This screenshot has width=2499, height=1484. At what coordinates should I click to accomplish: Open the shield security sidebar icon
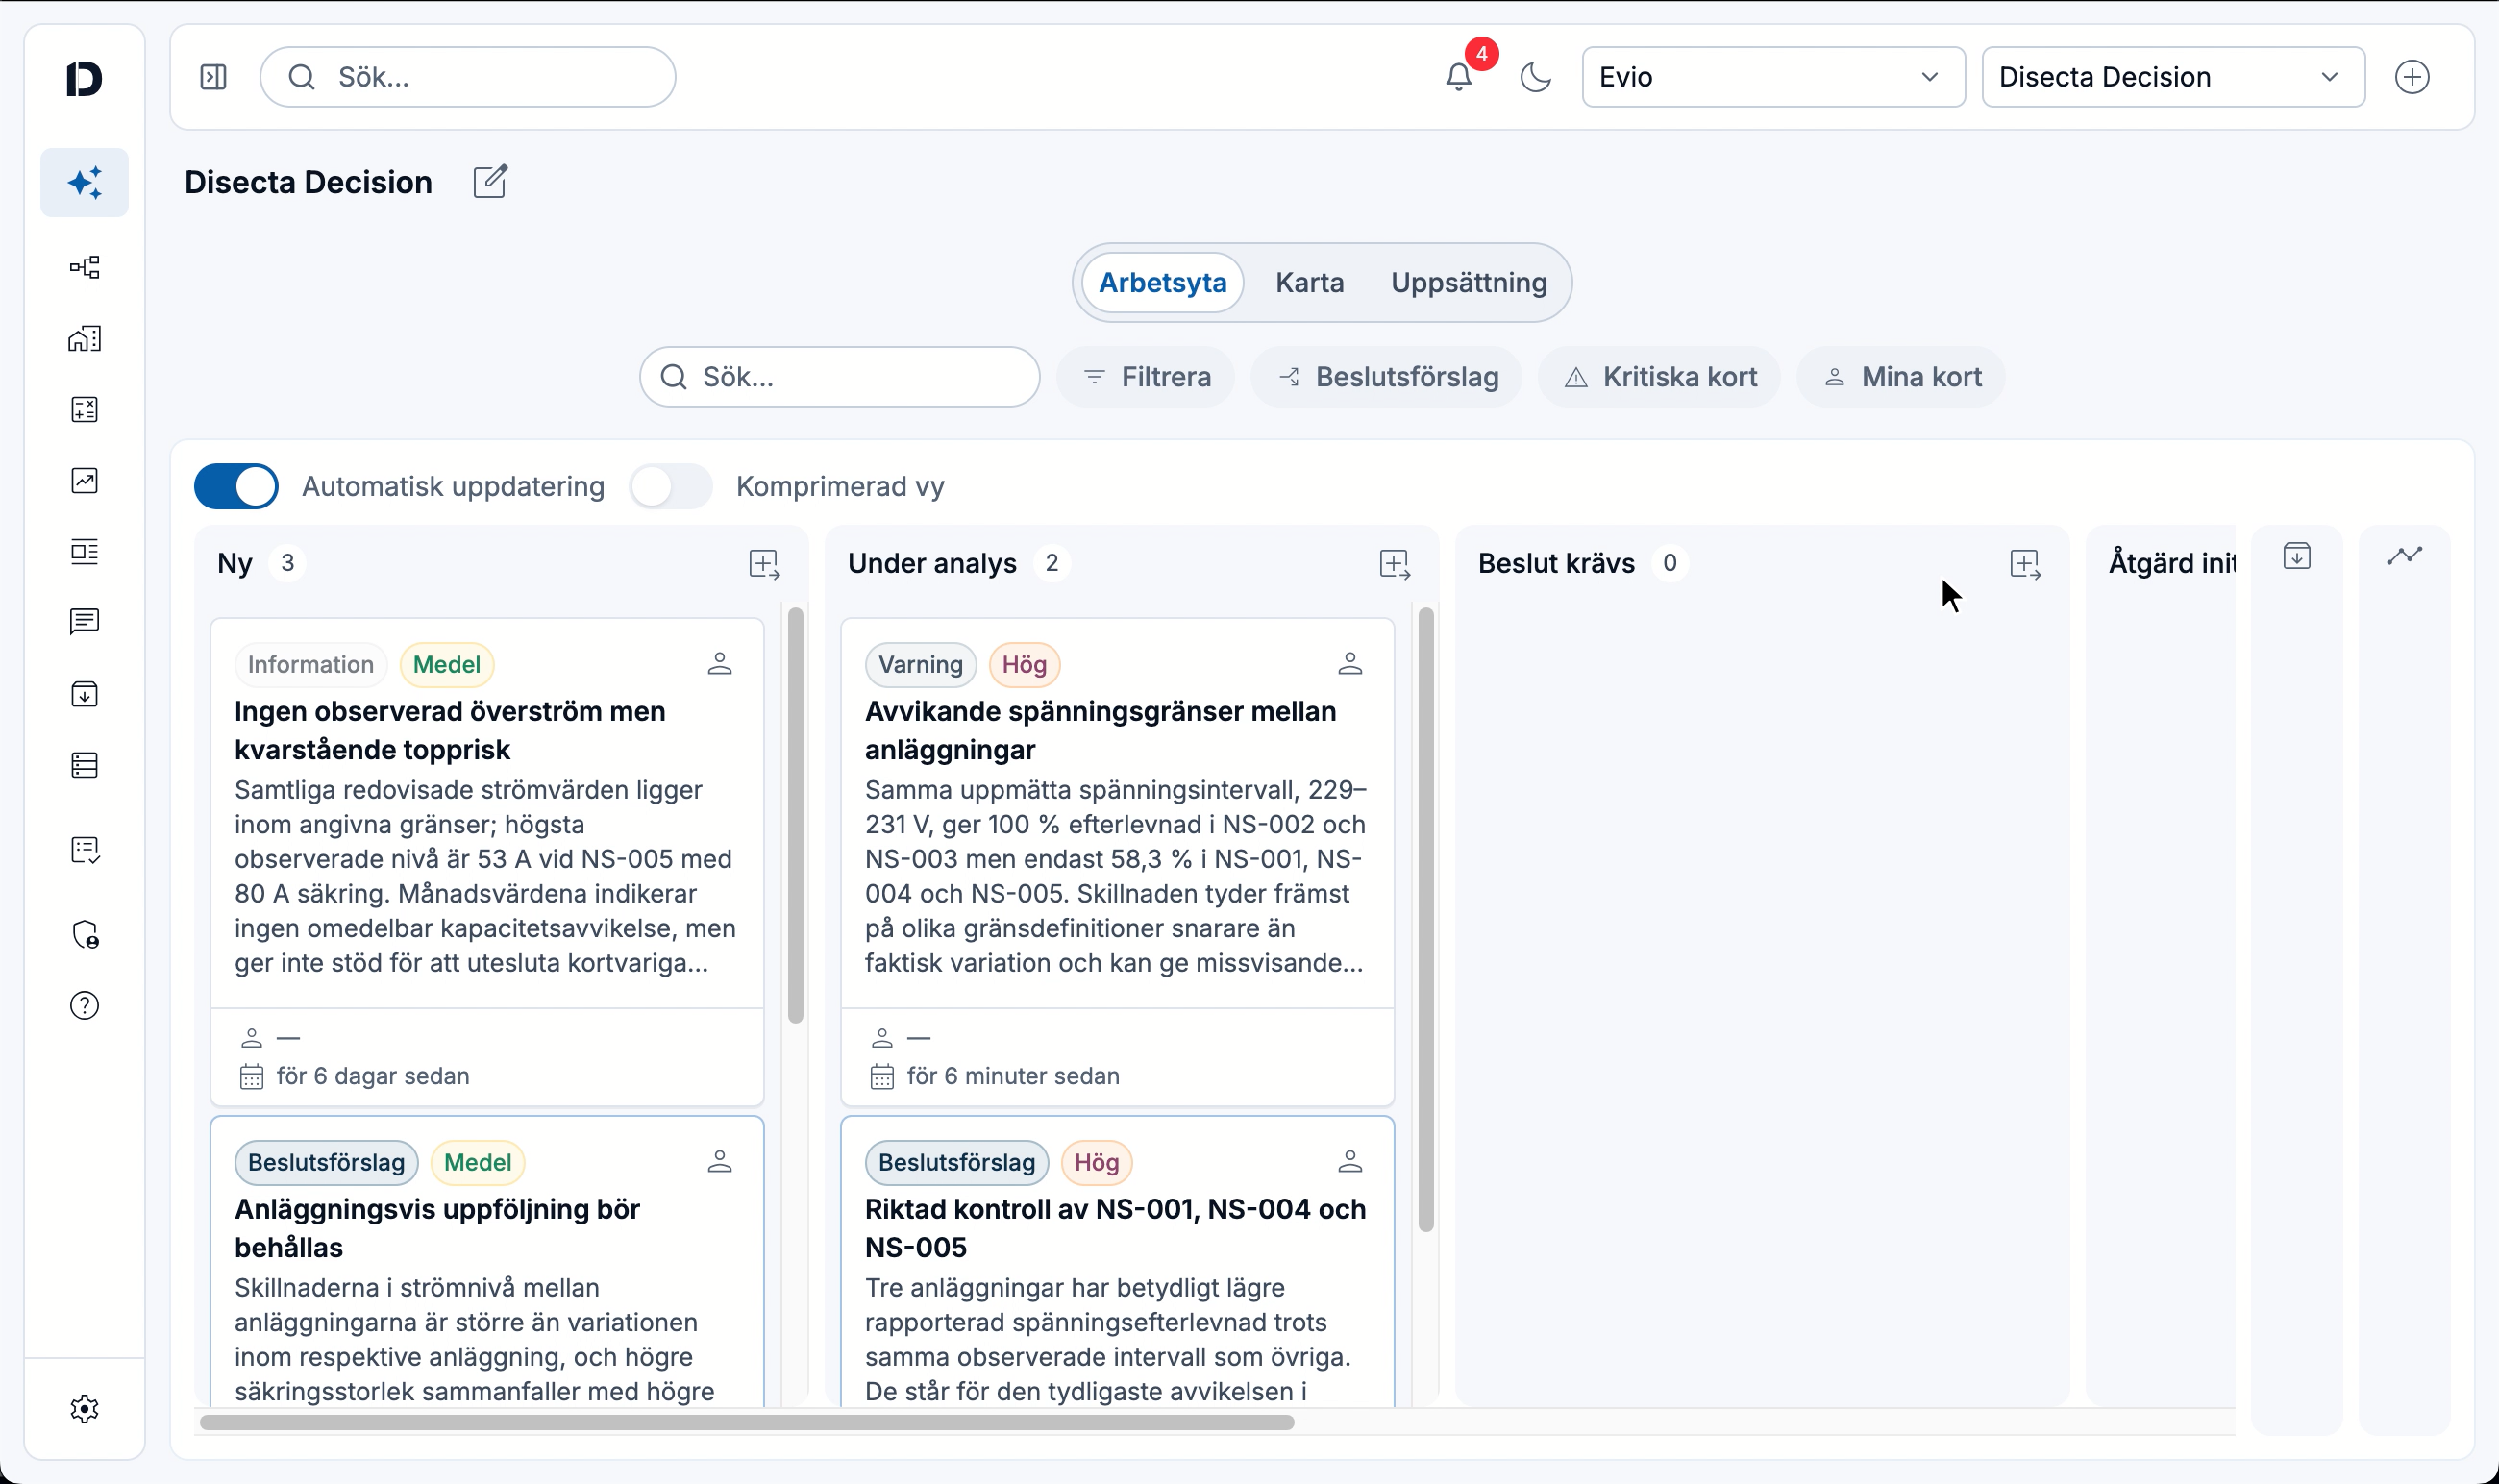(85, 935)
